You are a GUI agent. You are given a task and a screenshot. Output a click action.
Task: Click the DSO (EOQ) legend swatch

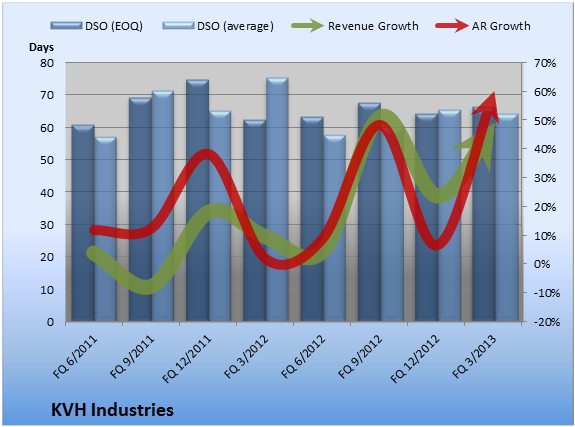(66, 25)
